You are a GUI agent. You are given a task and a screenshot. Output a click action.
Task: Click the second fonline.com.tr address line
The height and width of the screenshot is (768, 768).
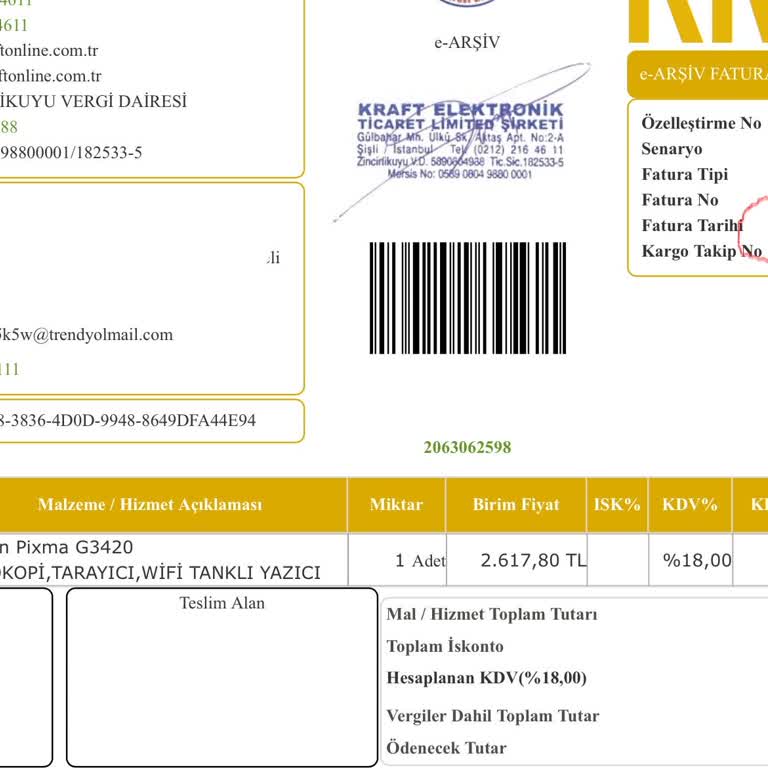click(x=50, y=76)
